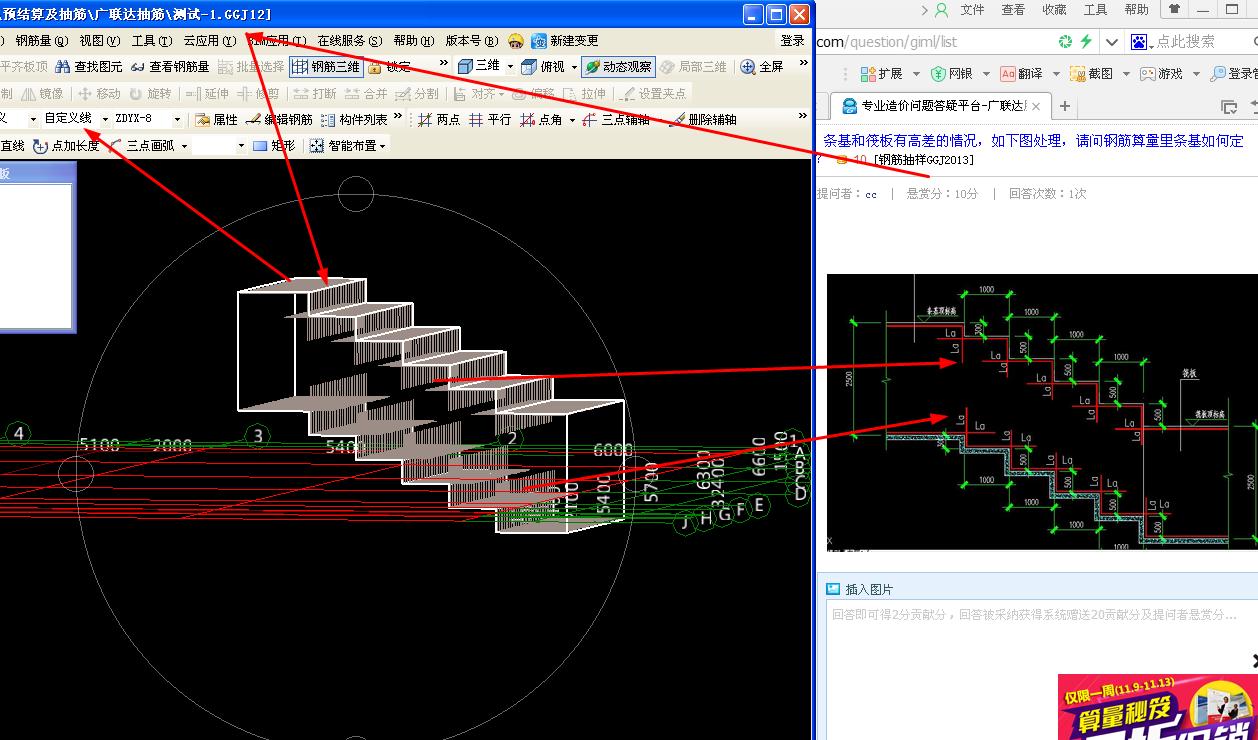This screenshot has height=740, width=1258.
Task: Expand the 俯视 view direction dropdown
Action: (x=574, y=67)
